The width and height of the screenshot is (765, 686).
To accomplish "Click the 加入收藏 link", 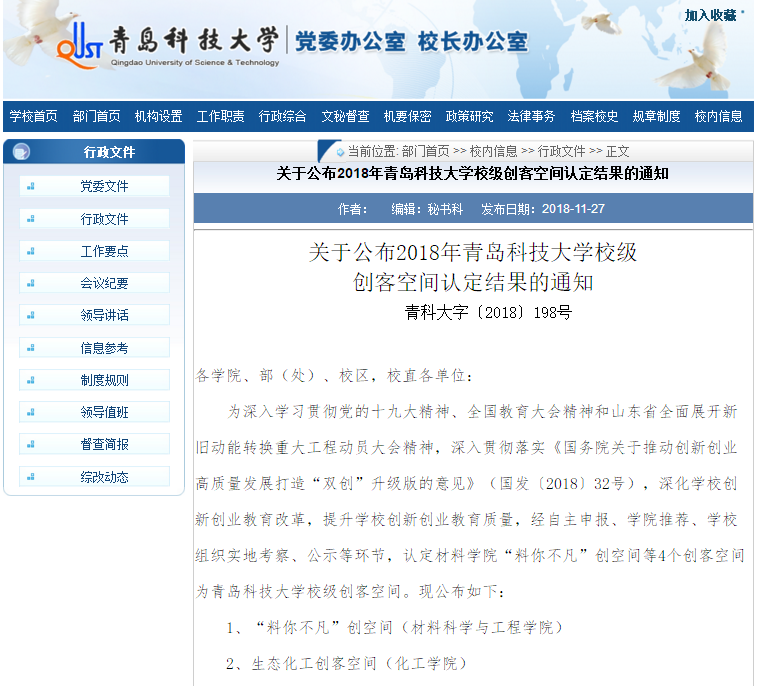I will [711, 15].
